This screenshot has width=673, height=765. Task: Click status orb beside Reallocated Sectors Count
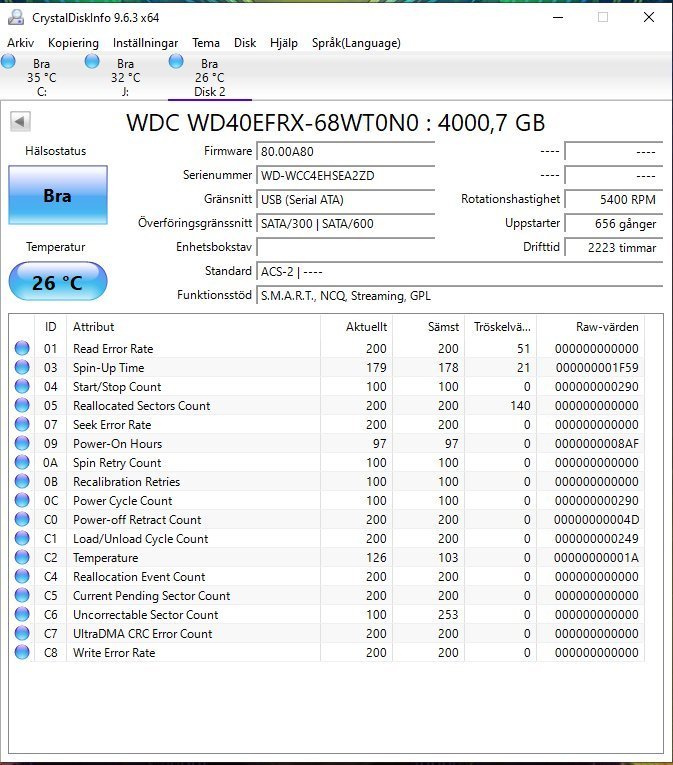tap(22, 406)
